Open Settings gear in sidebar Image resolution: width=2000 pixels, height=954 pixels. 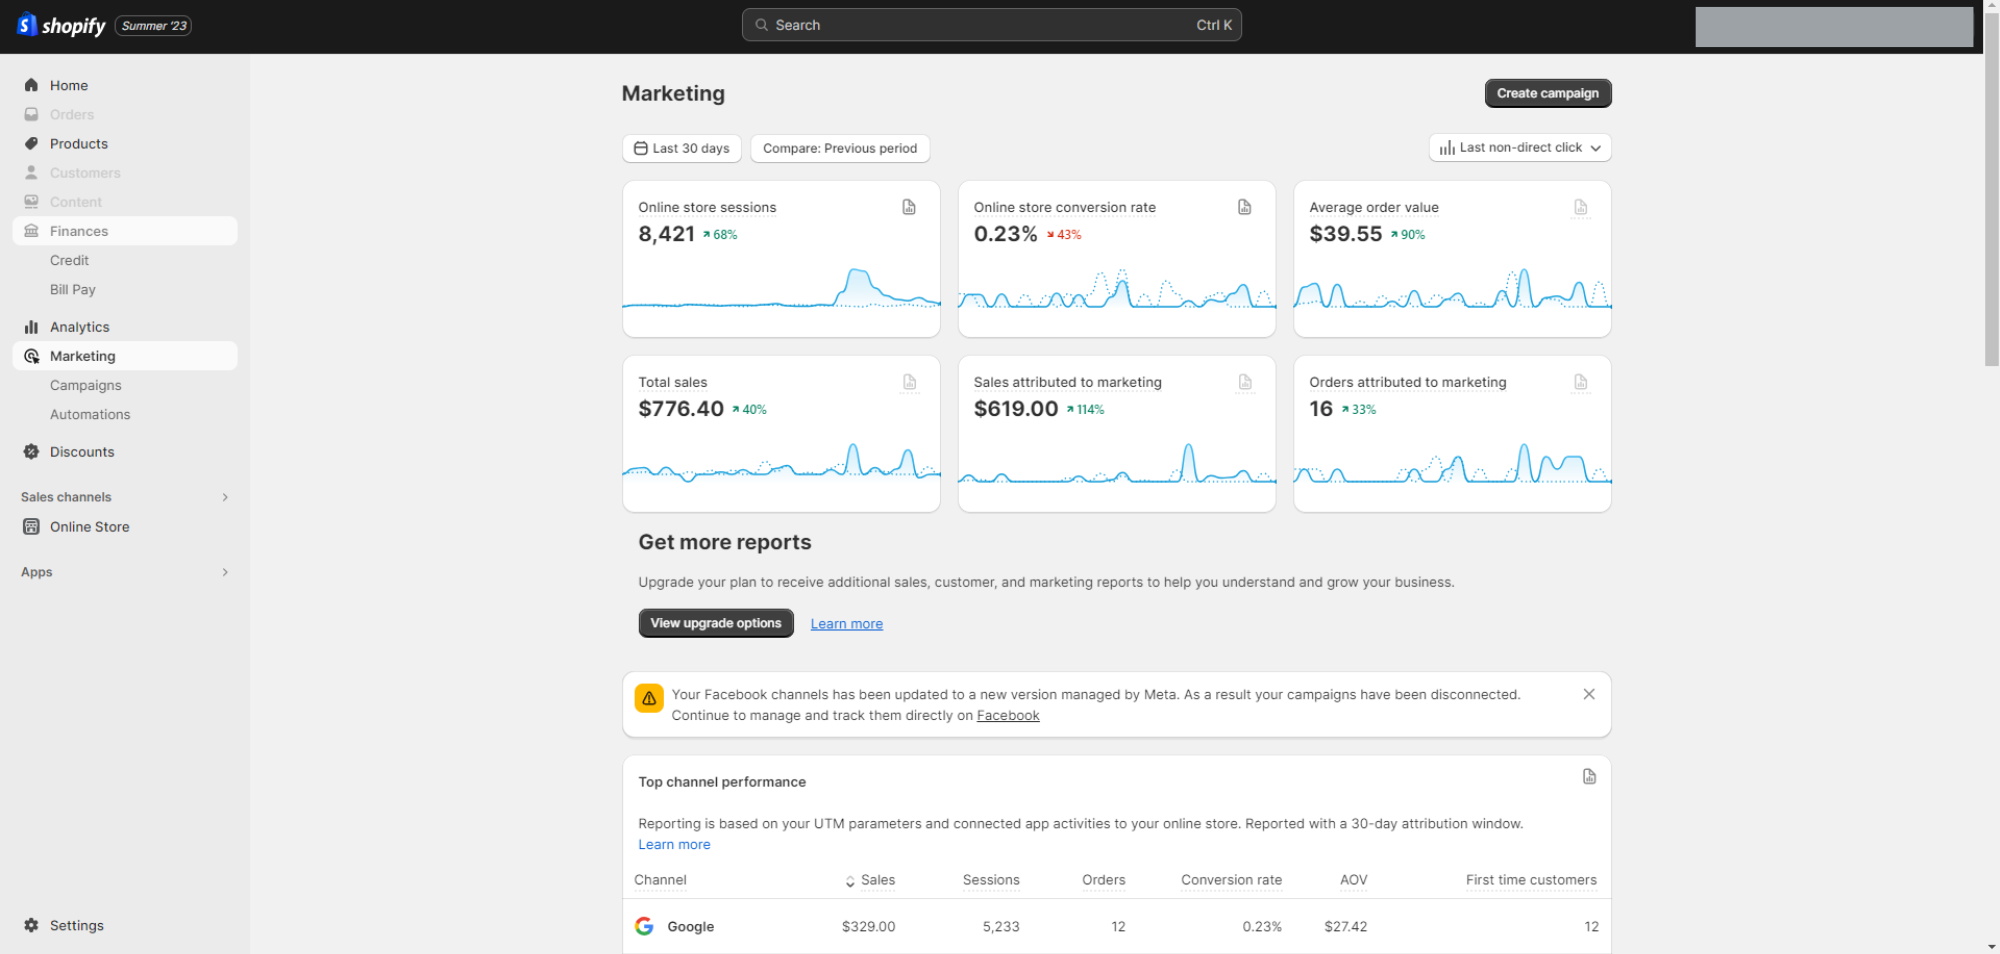pos(32,926)
